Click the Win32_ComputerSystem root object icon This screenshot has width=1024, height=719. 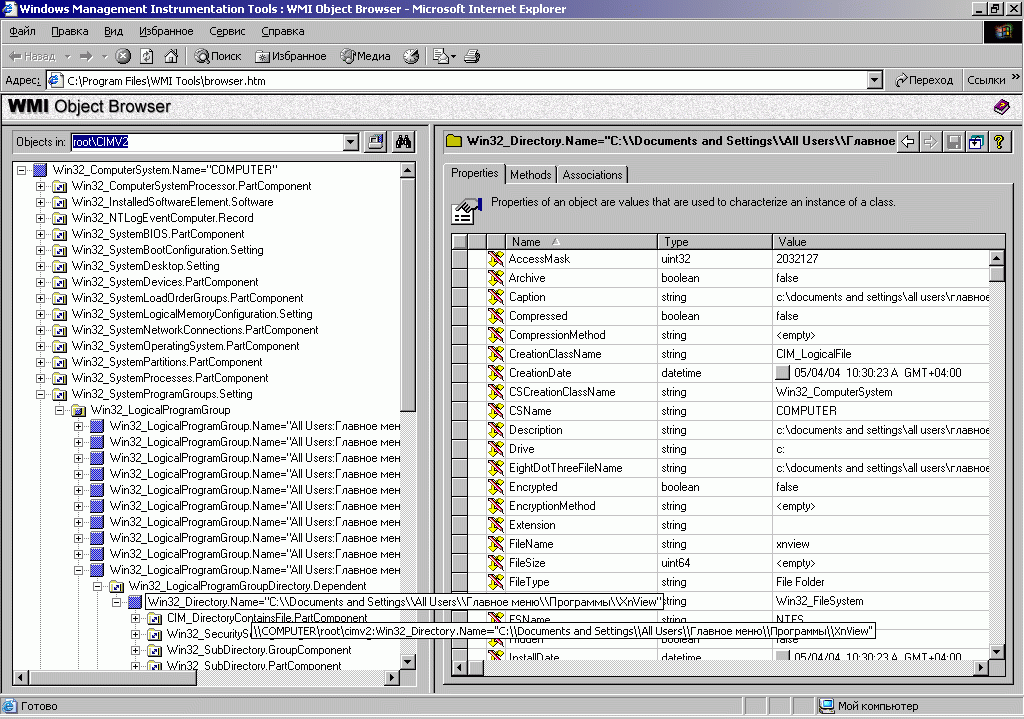(40, 170)
